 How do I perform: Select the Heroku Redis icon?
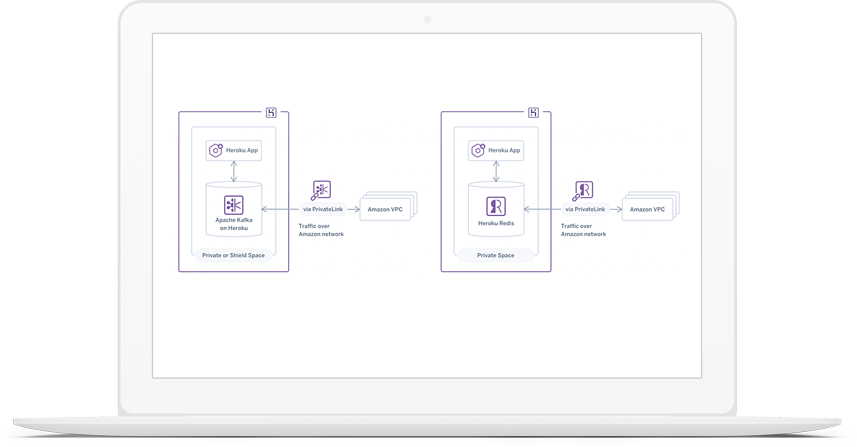[496, 207]
